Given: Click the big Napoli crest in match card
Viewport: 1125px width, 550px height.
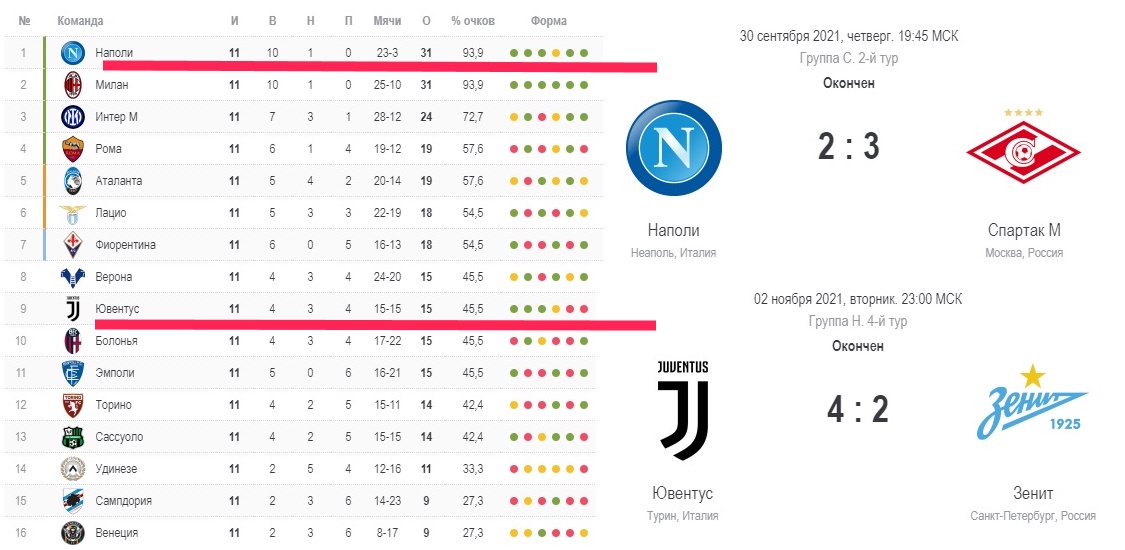Looking at the screenshot, I should 674,148.
